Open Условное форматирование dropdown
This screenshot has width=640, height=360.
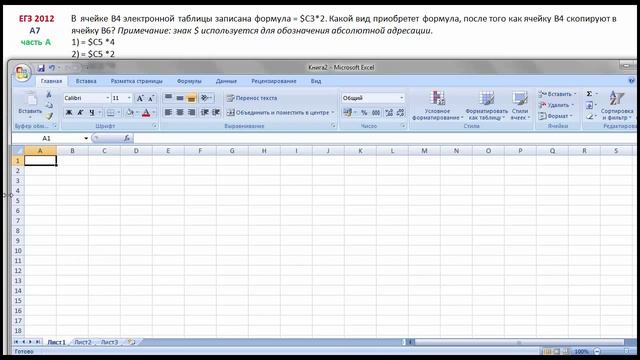click(438, 106)
